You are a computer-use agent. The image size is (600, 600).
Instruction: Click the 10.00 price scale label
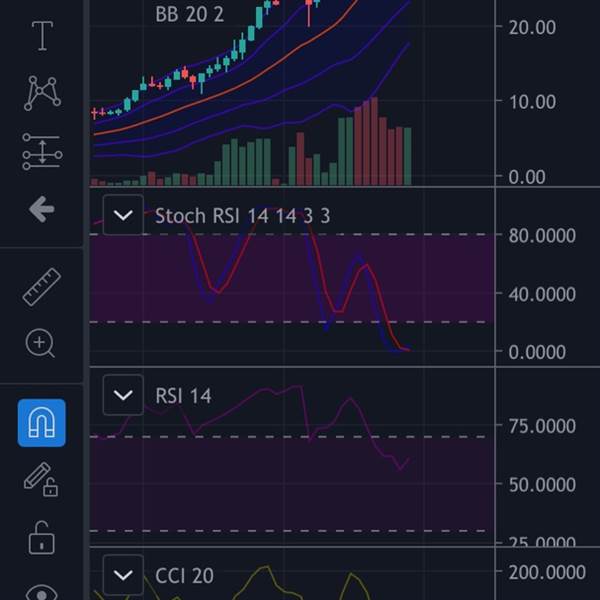click(x=532, y=102)
